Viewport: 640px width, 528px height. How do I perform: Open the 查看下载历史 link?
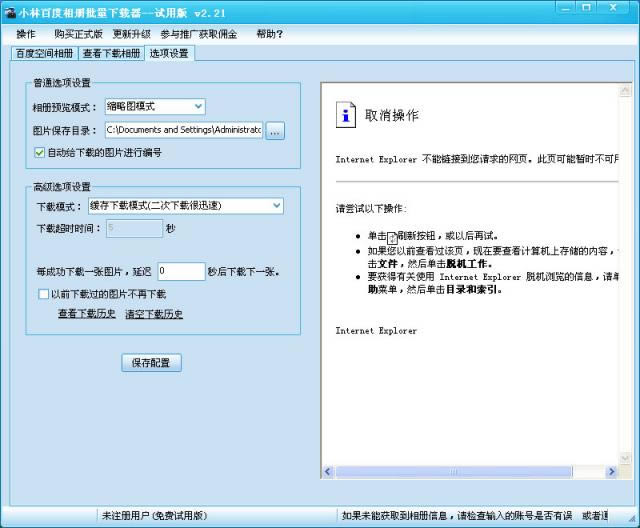(87, 314)
